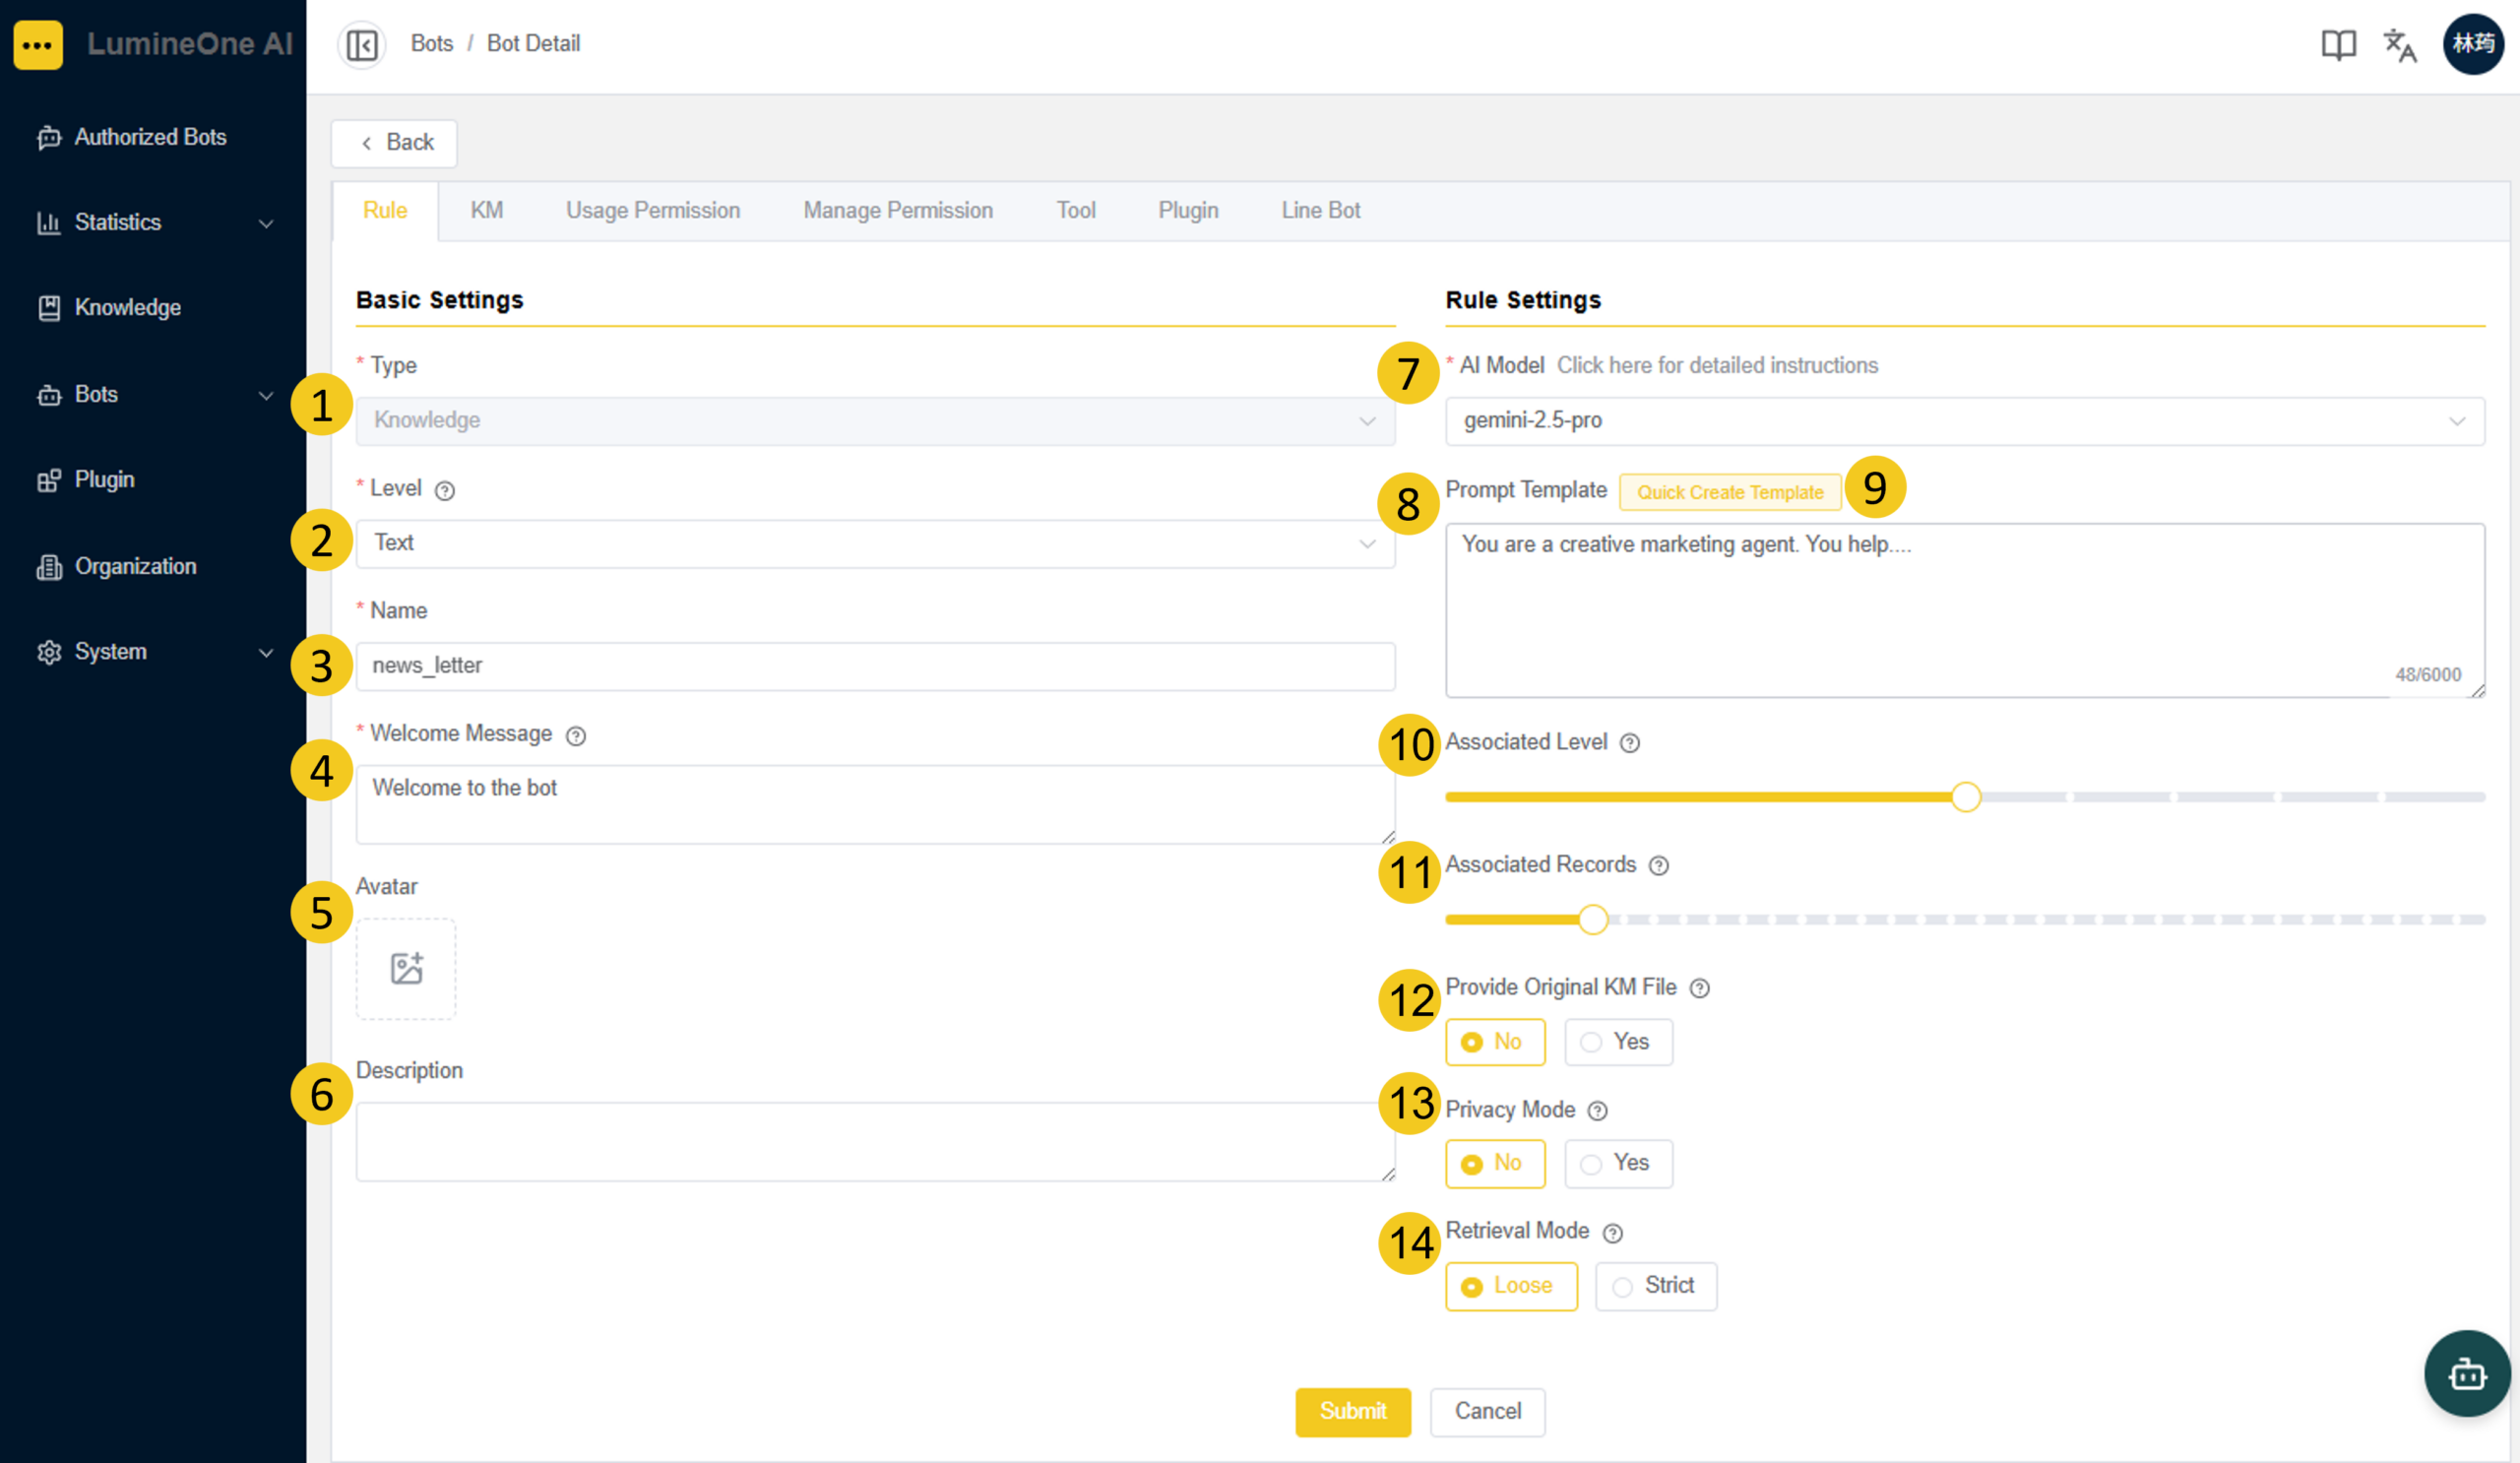Switch to the KM tab
2520x1463 pixels.
pyautogui.click(x=487, y=211)
